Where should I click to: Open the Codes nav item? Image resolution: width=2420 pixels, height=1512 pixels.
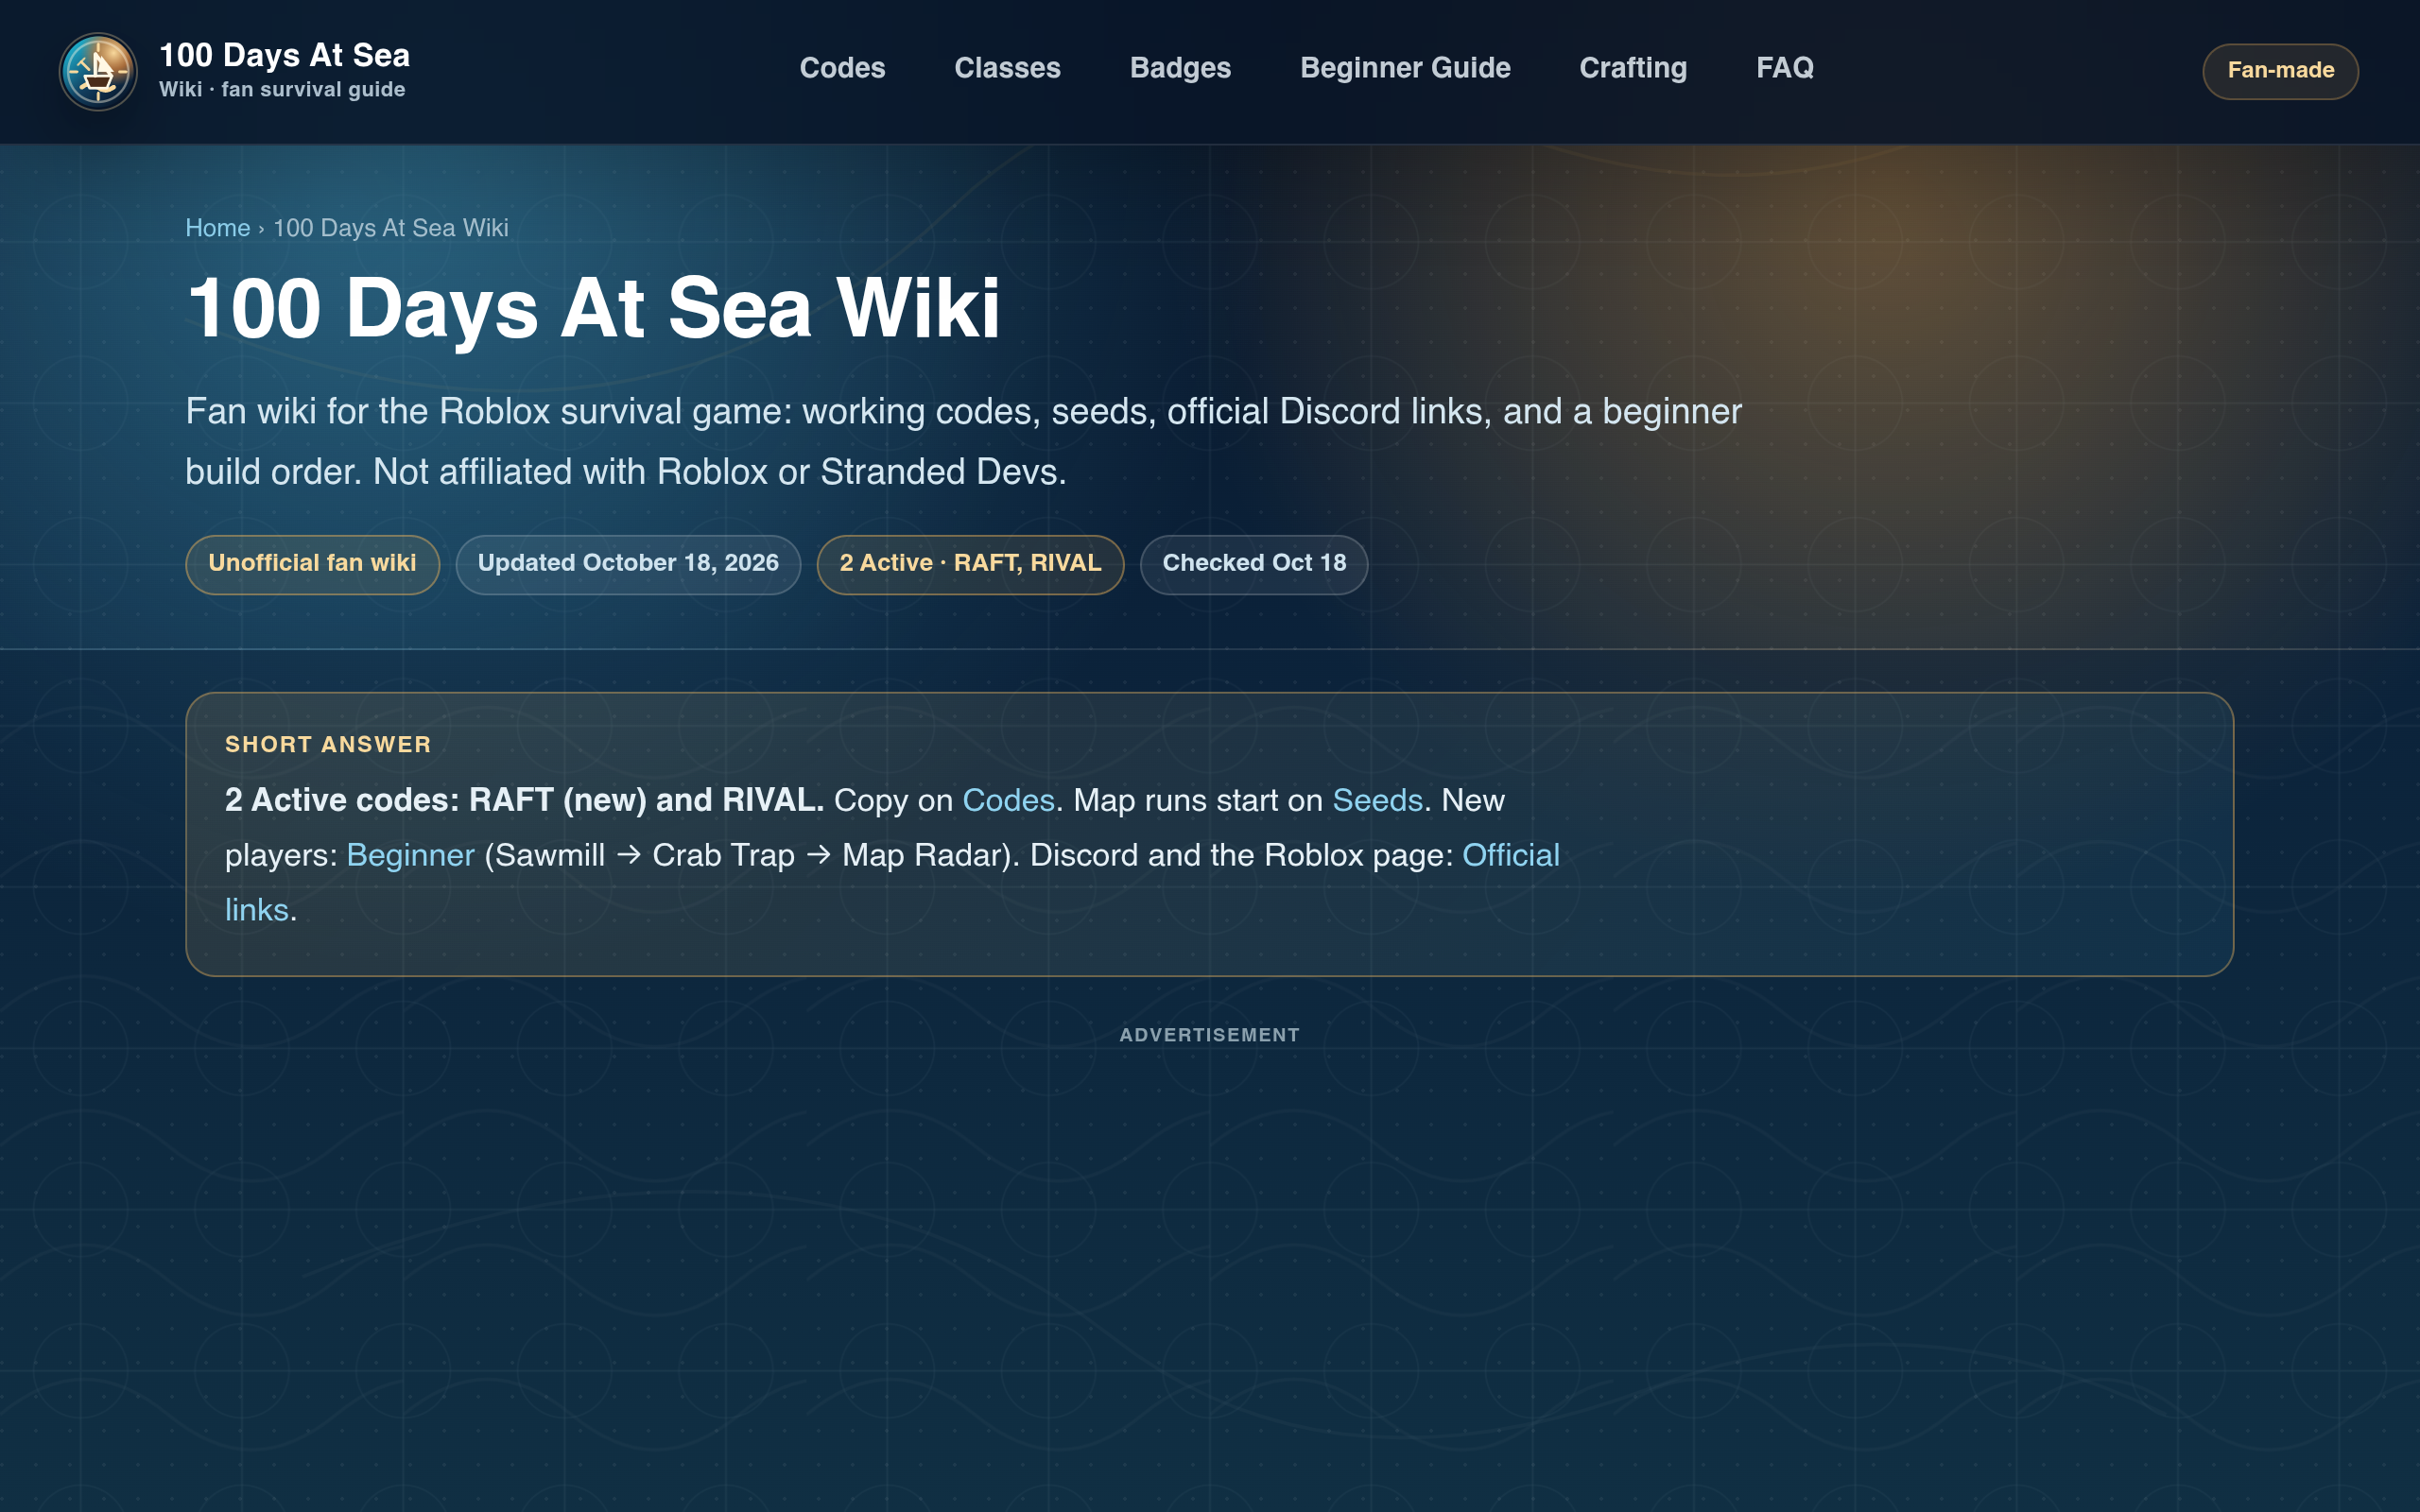842,68
